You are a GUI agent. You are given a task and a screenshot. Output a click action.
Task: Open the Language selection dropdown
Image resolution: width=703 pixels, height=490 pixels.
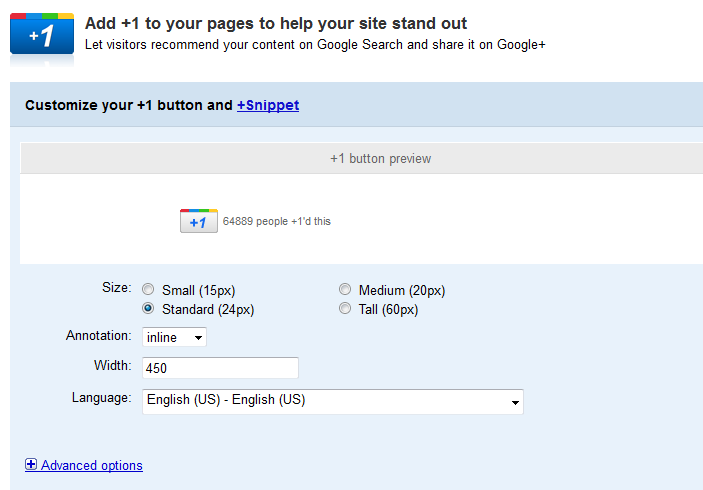coord(333,402)
